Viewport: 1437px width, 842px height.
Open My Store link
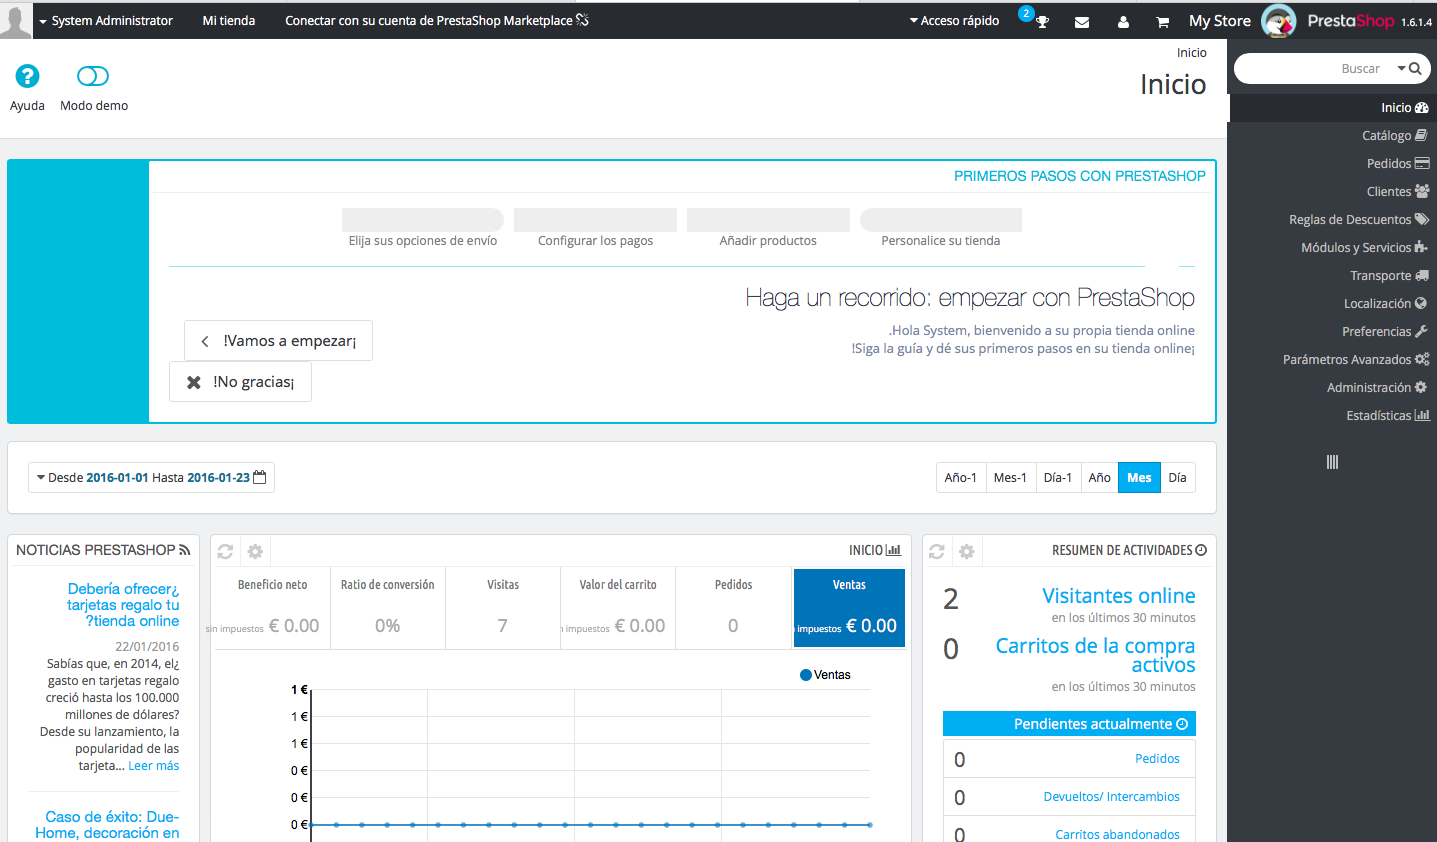pos(1219,21)
